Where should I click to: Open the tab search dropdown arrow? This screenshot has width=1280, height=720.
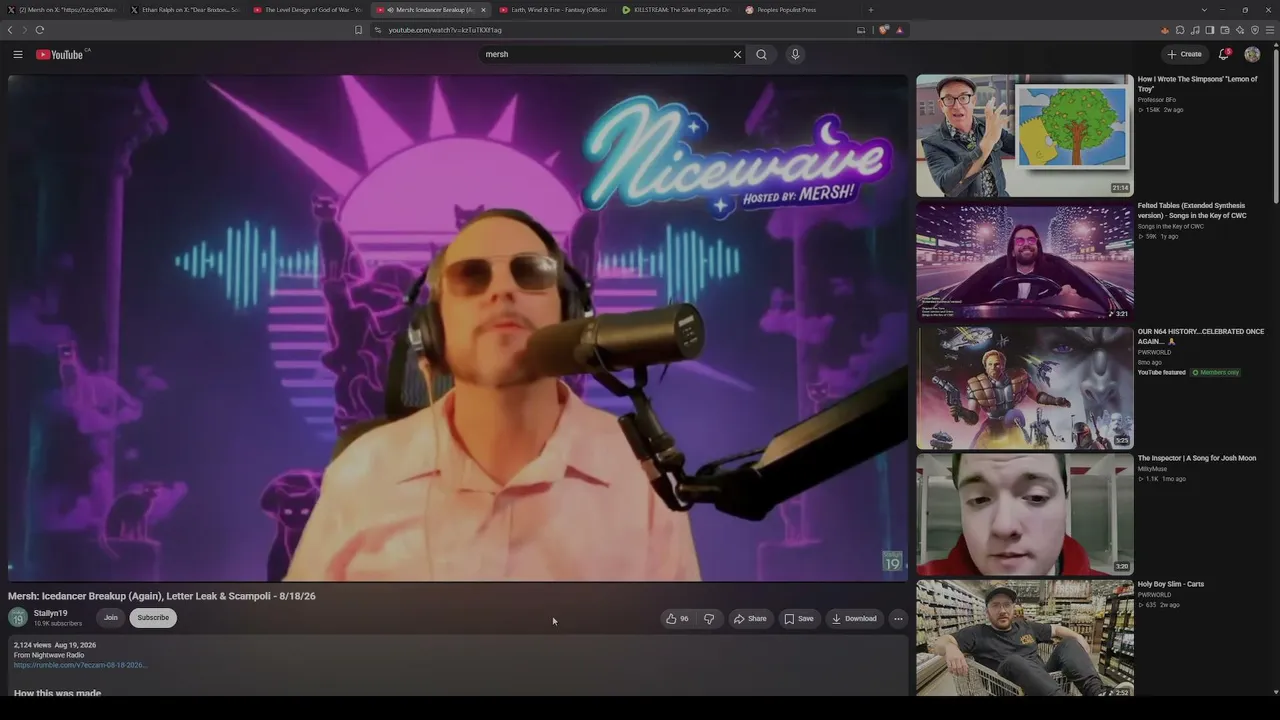(x=1204, y=10)
